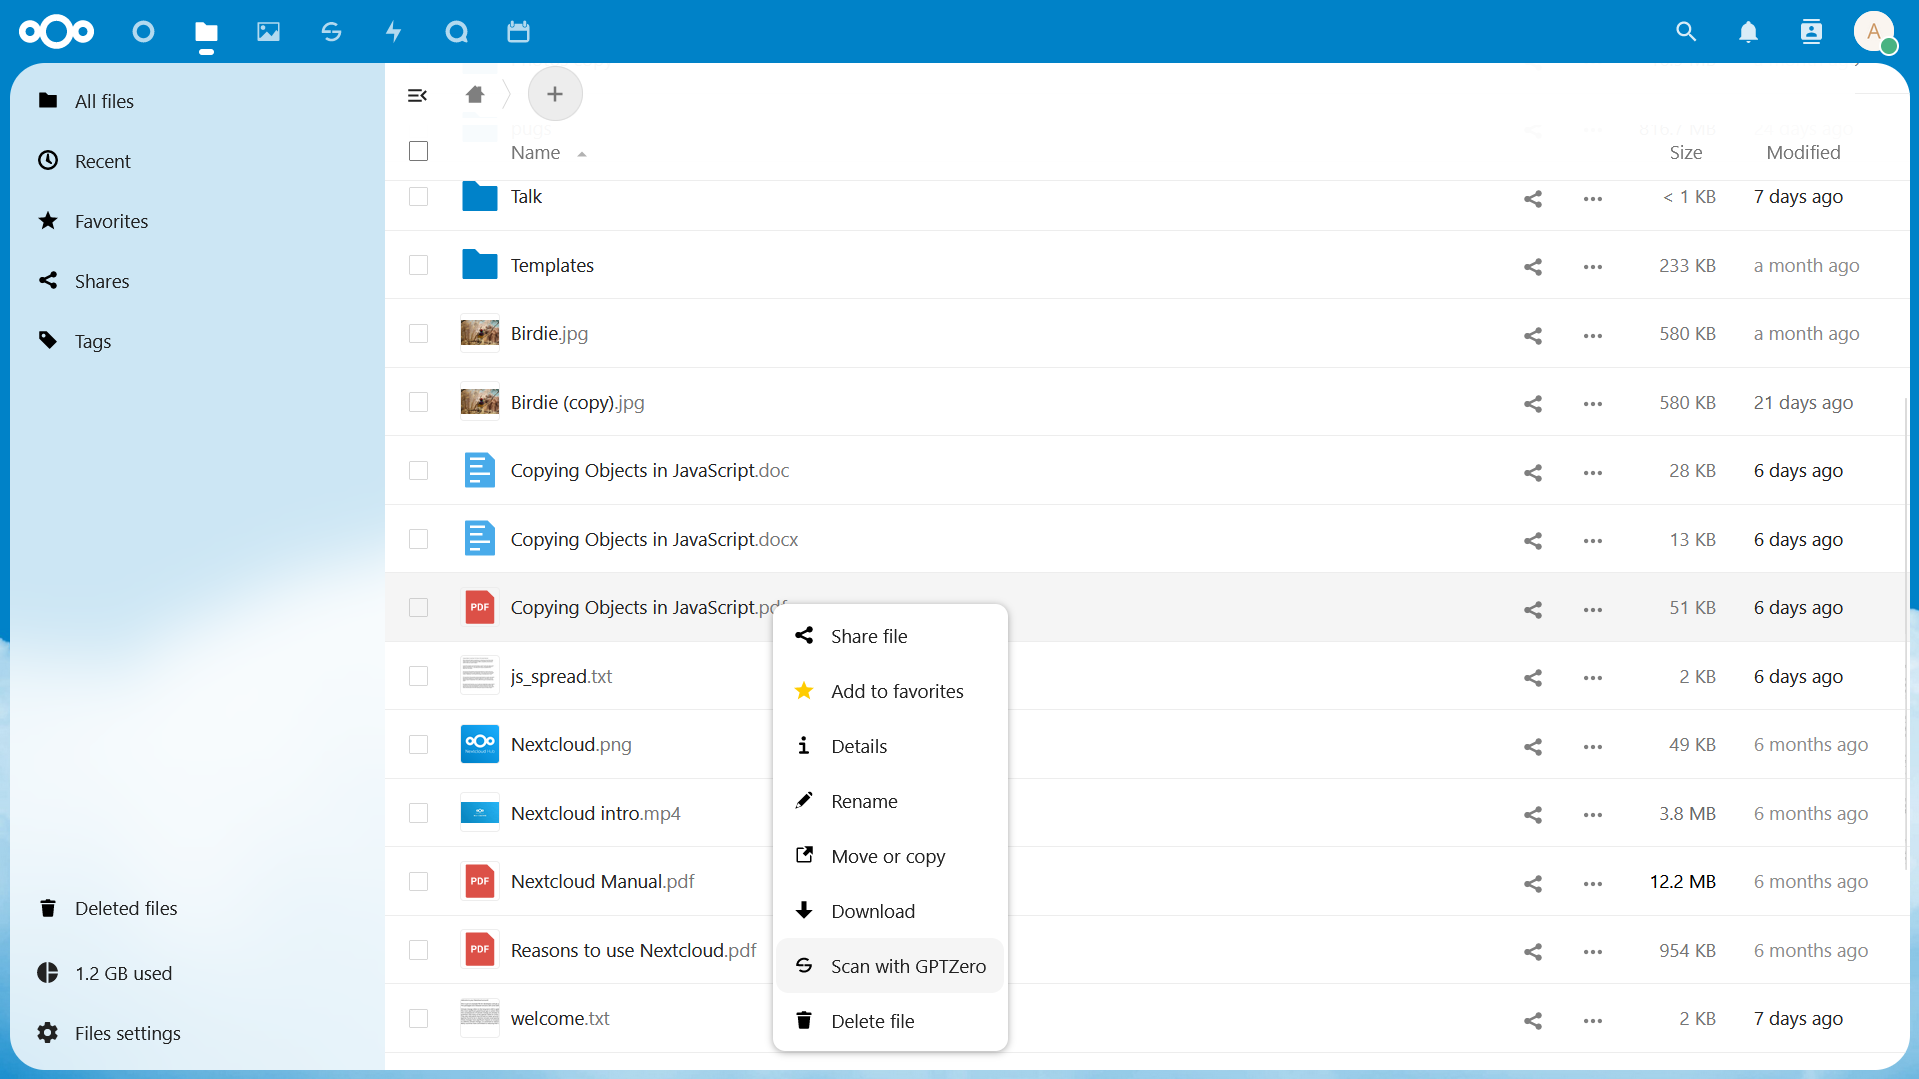This screenshot has width=1919, height=1079.
Task: Open actions menu for Birdie.jpg
Action: point(1593,335)
